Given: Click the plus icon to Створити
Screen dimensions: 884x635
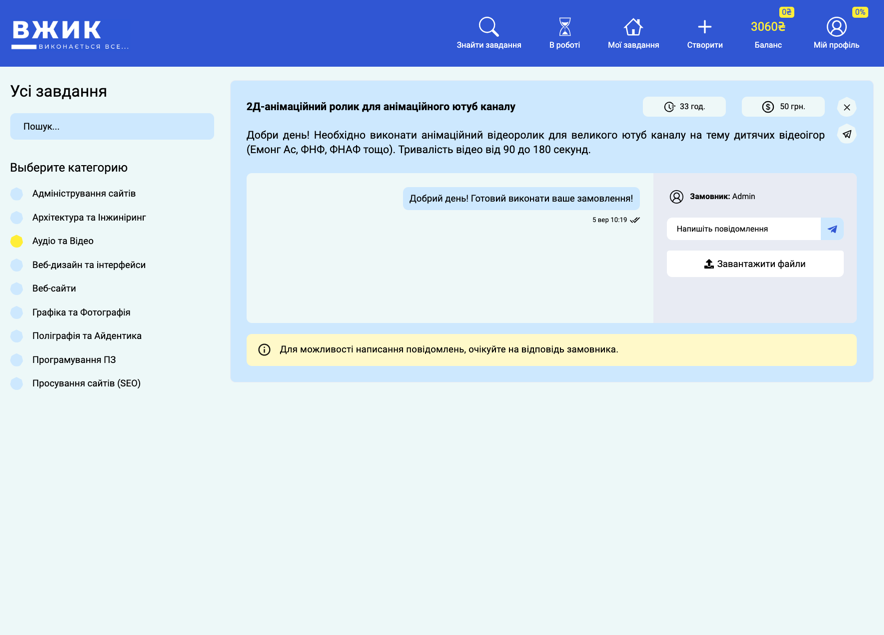Looking at the screenshot, I should (704, 27).
